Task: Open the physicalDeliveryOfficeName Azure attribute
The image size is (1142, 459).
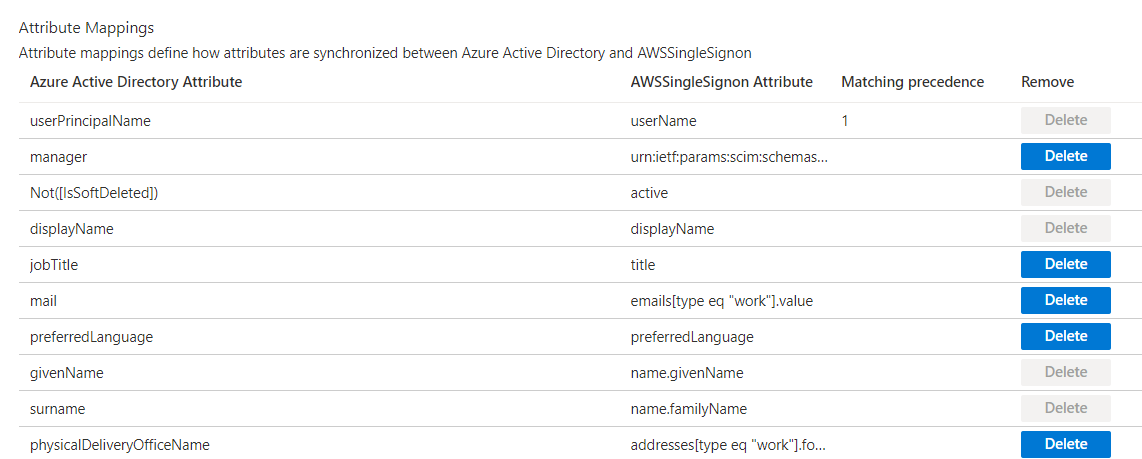Action: (120, 445)
